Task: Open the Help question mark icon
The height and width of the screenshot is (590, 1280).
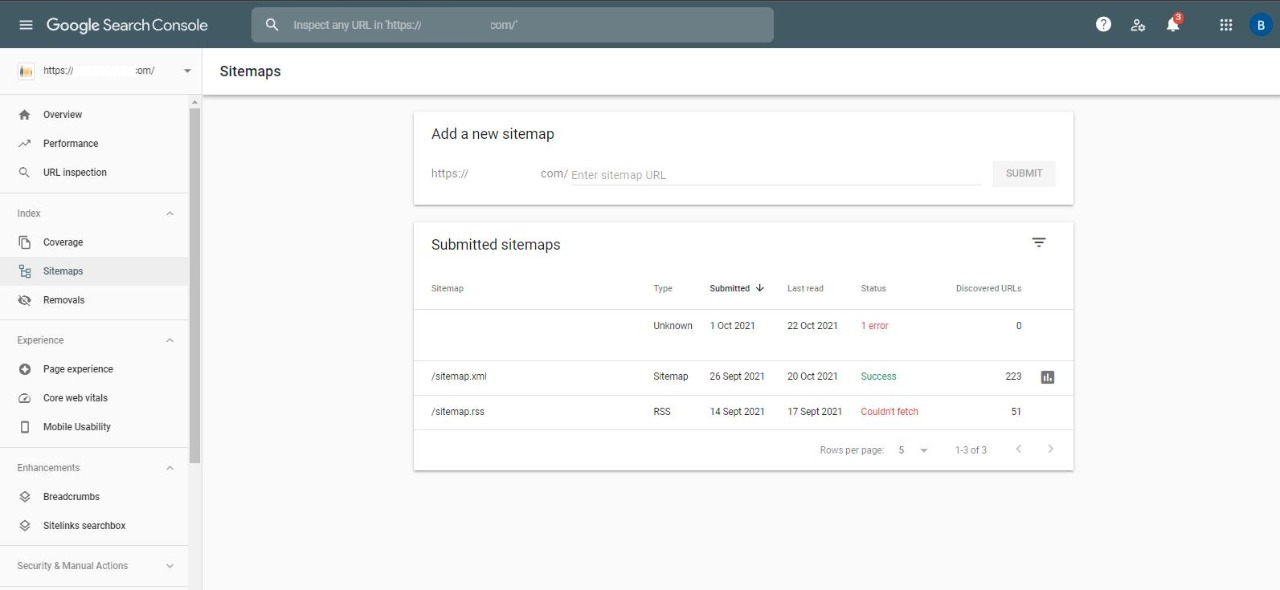Action: point(1104,25)
